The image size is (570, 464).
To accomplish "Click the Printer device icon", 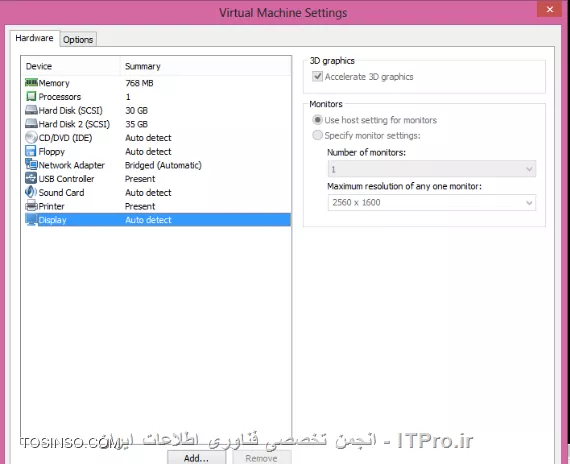I will click(x=31, y=206).
